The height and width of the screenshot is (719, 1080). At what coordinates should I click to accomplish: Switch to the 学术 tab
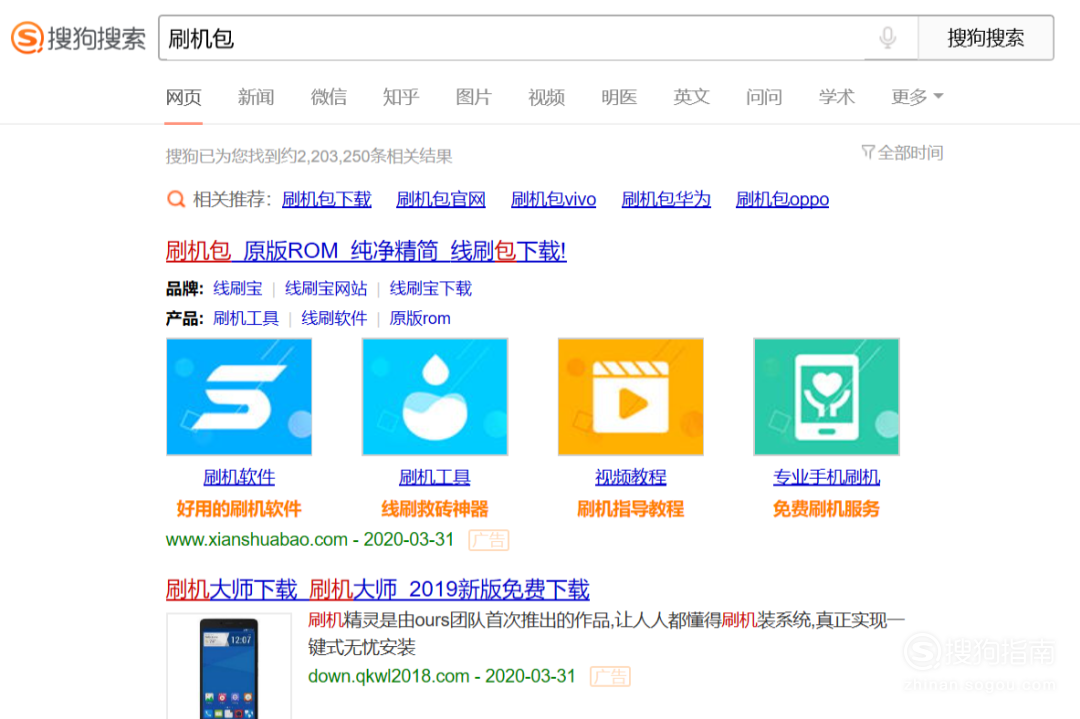837,97
